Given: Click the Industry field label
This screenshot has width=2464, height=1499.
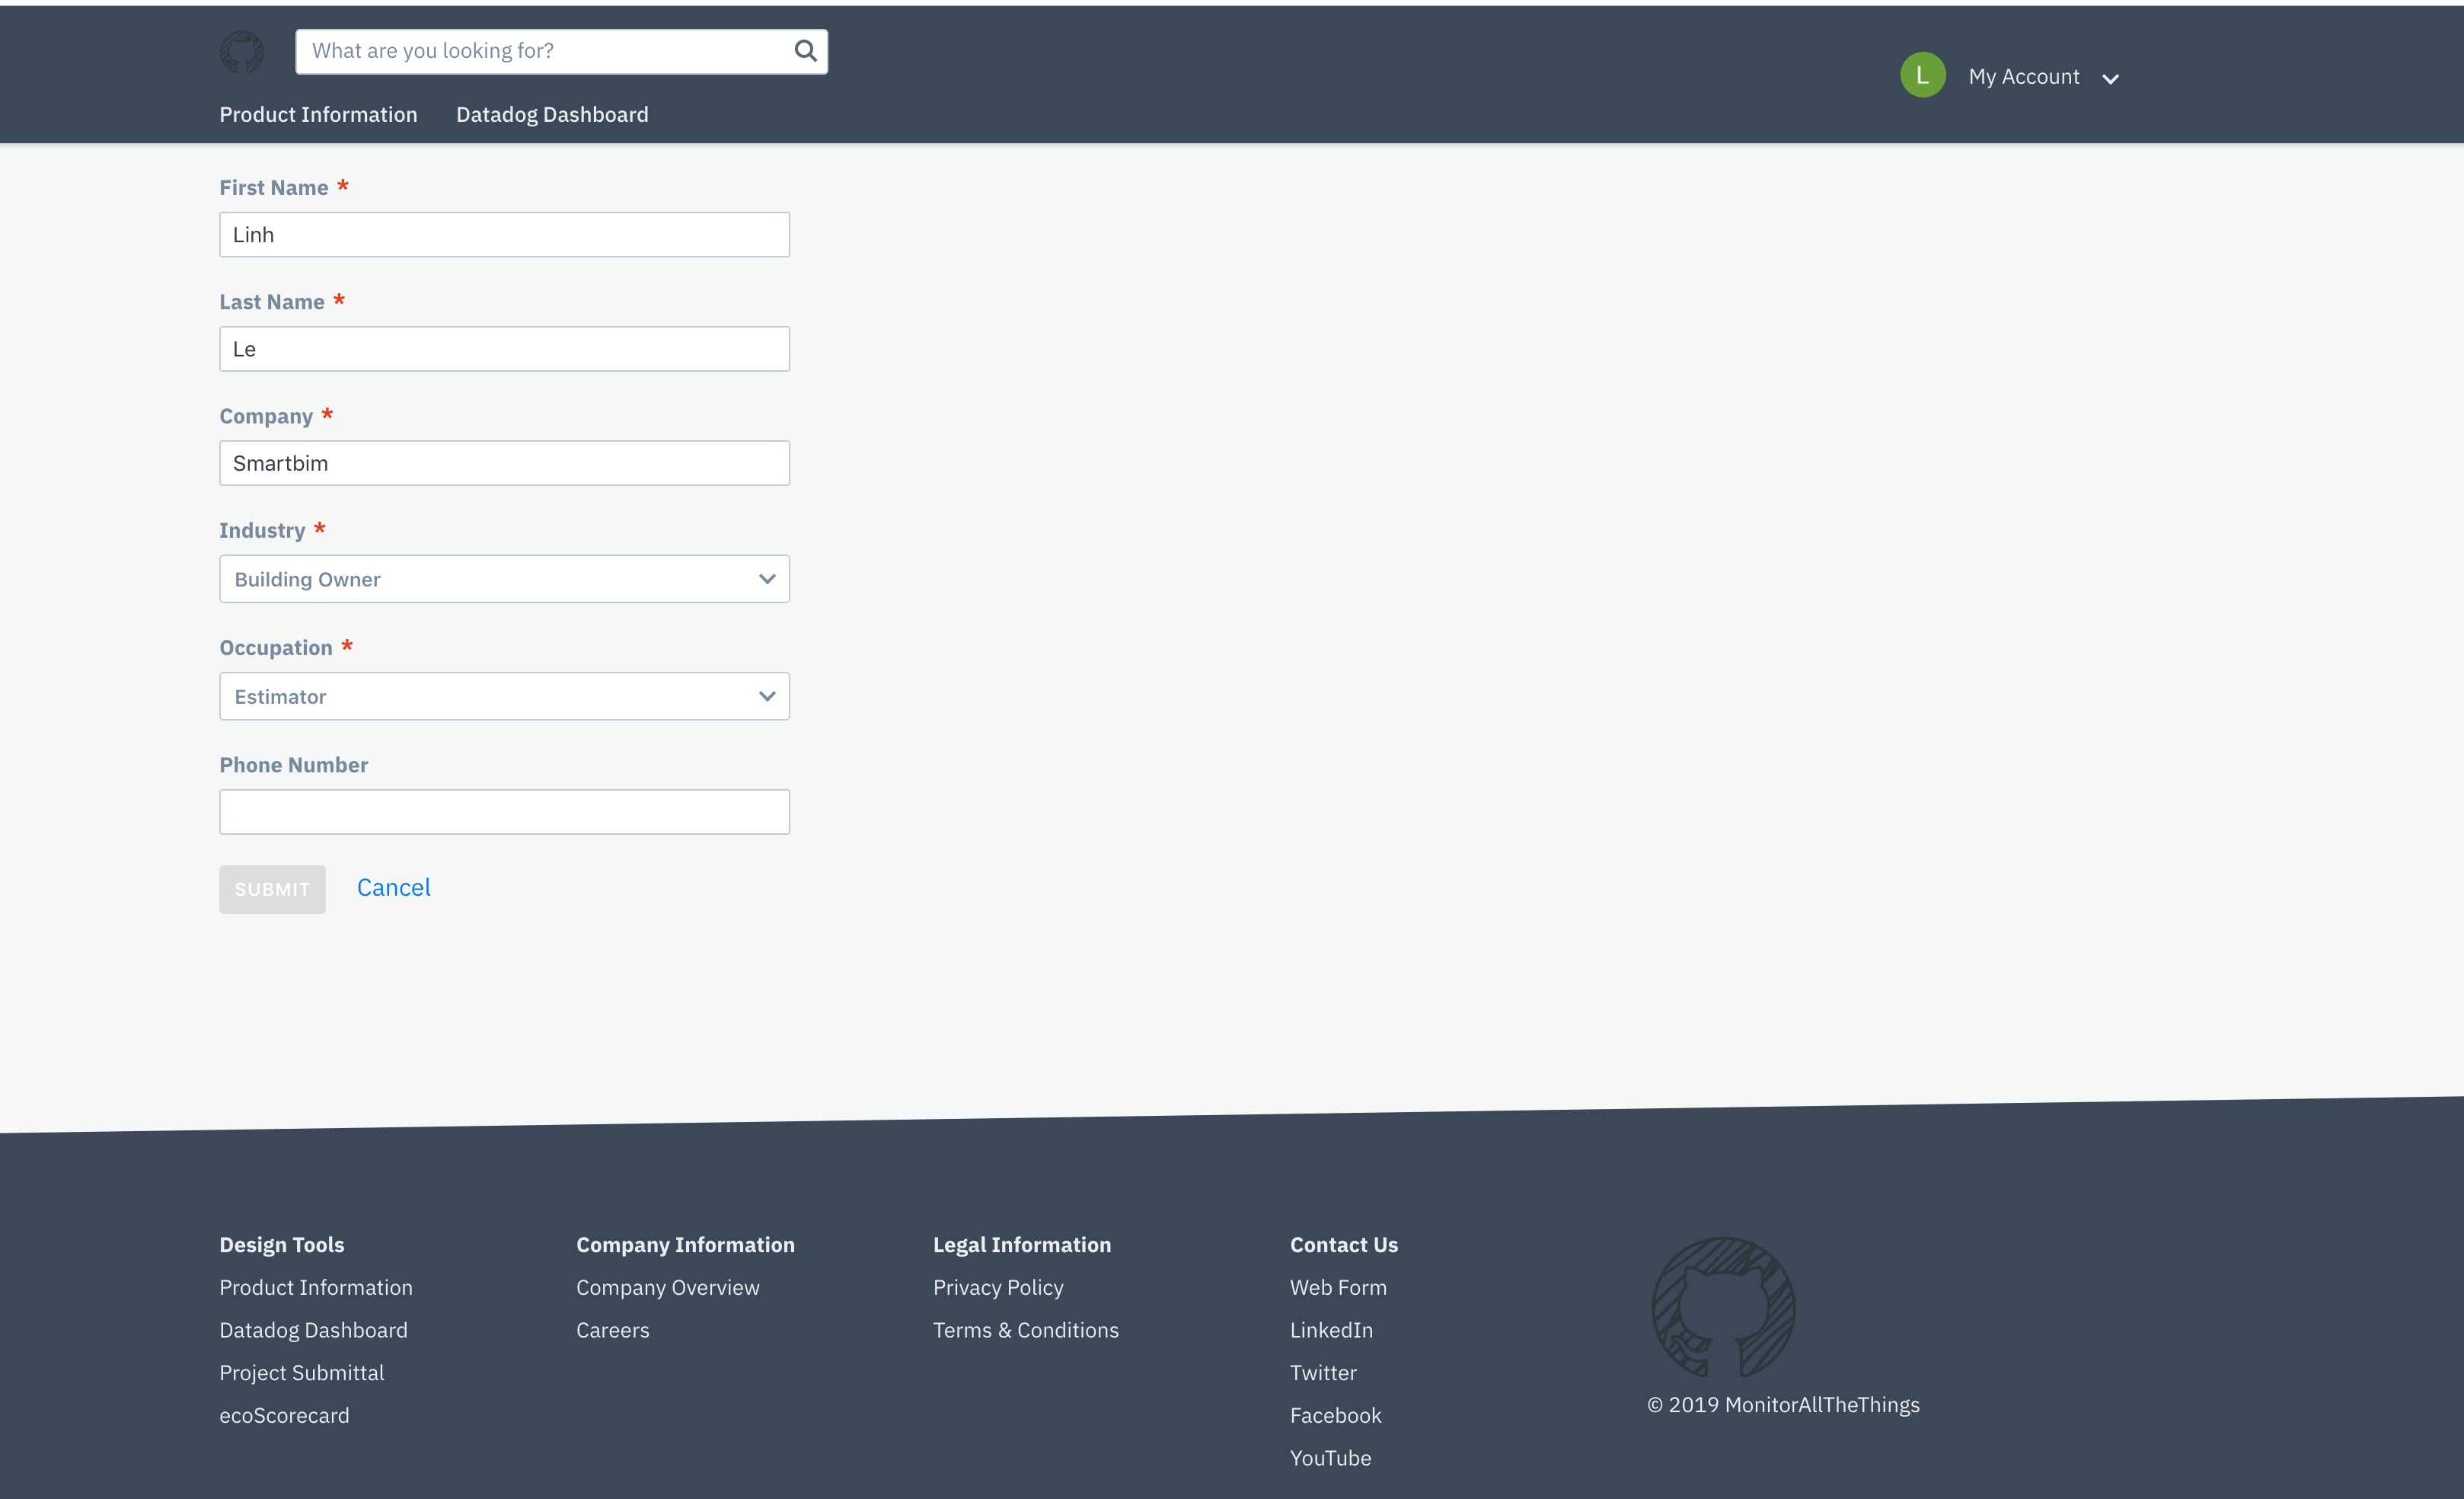Looking at the screenshot, I should 262,530.
